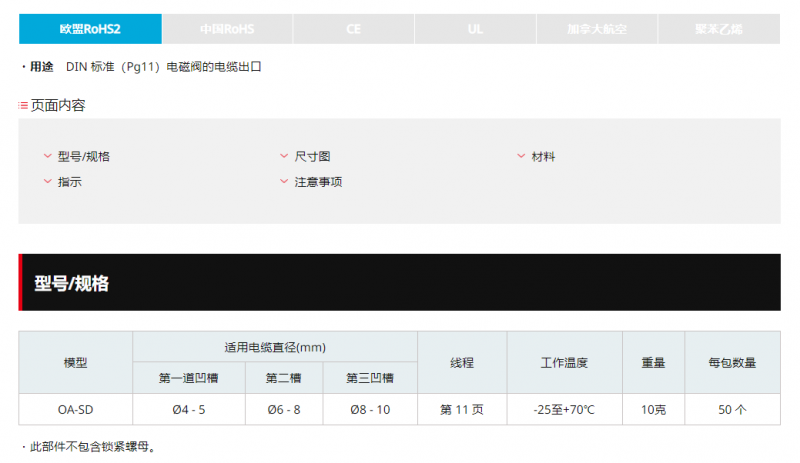
Task: Switch to the UL tab
Action: [x=475, y=29]
